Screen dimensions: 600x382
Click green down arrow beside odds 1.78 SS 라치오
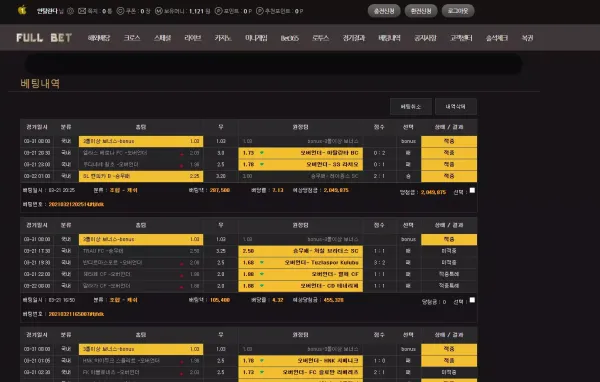click(262, 164)
